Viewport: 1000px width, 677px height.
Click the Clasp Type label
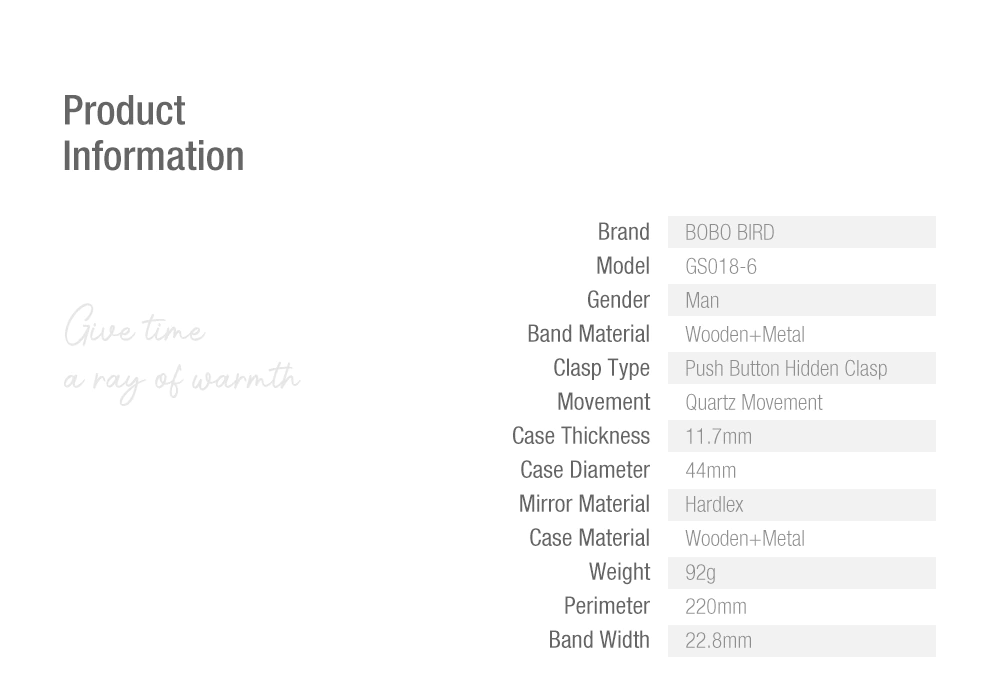click(x=601, y=368)
